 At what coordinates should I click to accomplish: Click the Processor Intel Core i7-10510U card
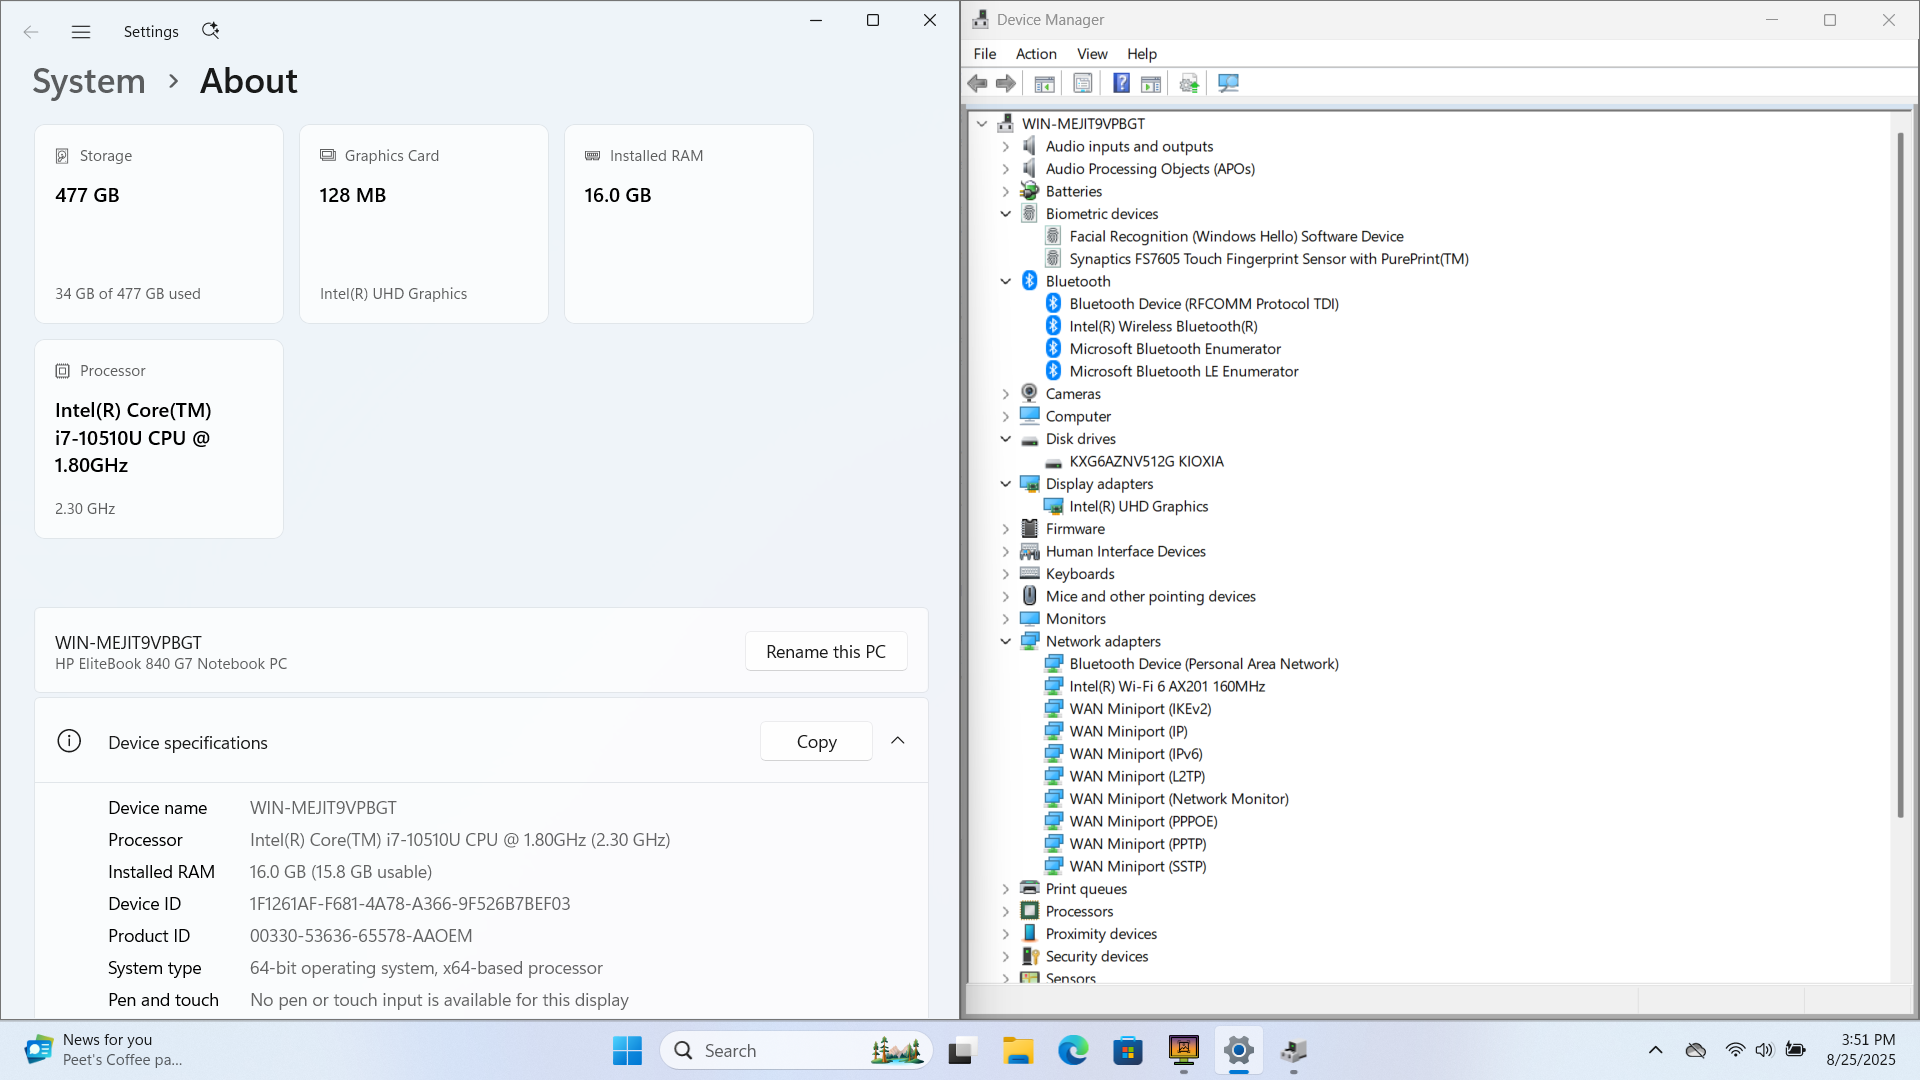click(x=159, y=439)
